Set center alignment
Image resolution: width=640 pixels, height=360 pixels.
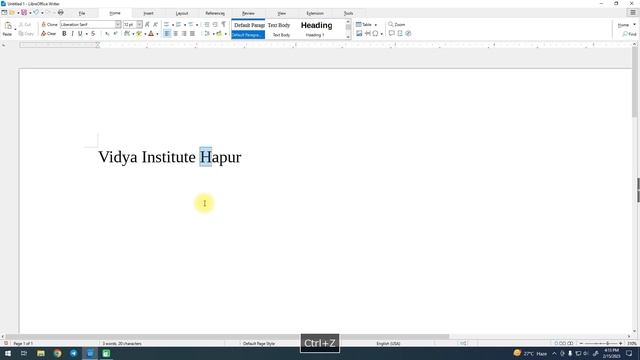[176, 34]
